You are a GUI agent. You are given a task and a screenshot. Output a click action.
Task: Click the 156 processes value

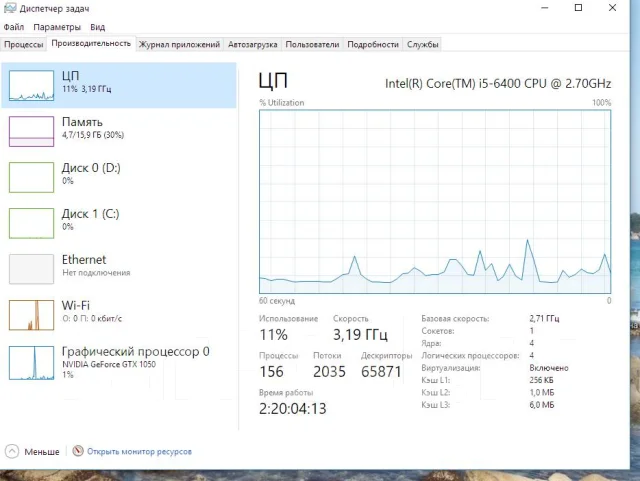pyautogui.click(x=271, y=372)
